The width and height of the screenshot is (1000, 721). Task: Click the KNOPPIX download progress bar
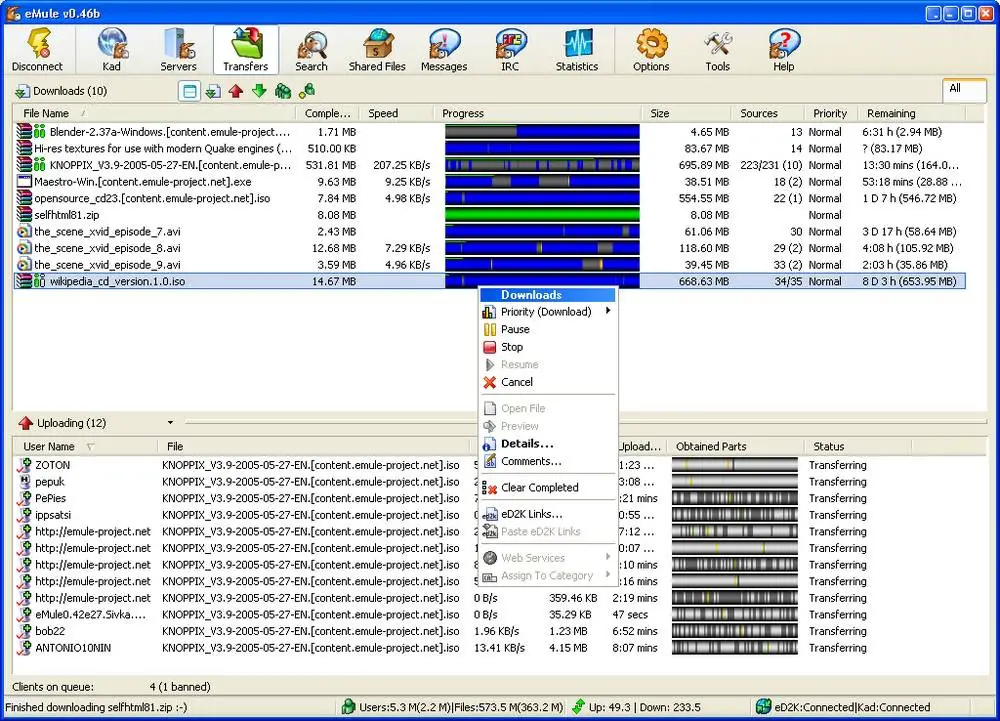pos(542,165)
